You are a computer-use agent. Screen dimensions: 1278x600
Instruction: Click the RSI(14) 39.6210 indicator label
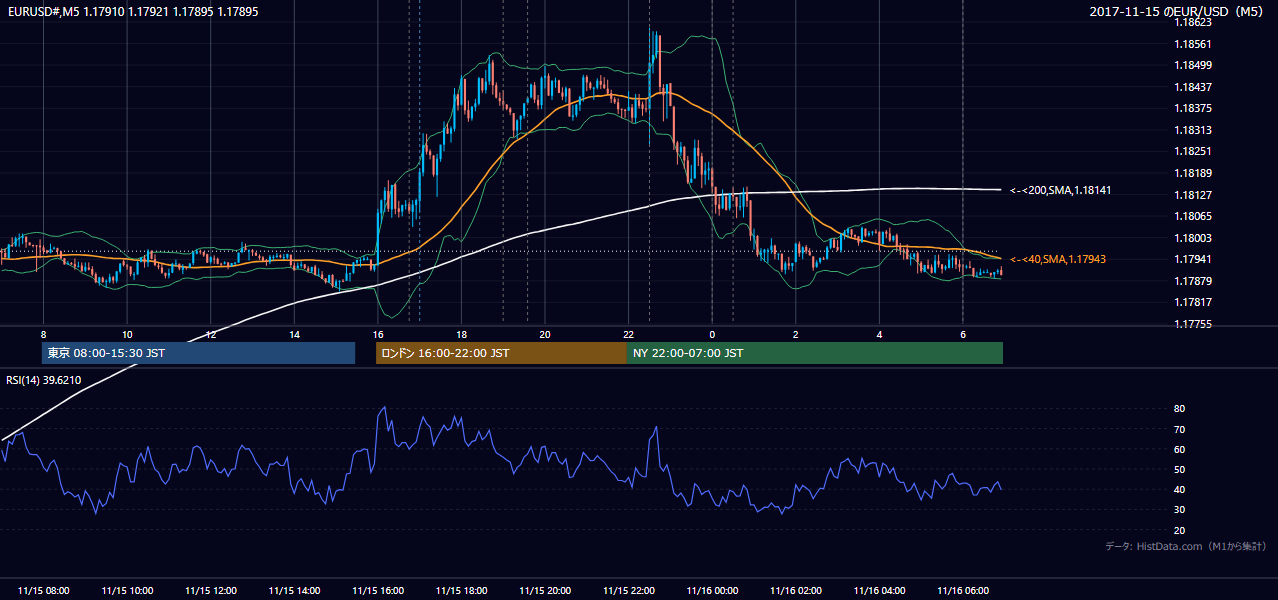click(x=44, y=380)
